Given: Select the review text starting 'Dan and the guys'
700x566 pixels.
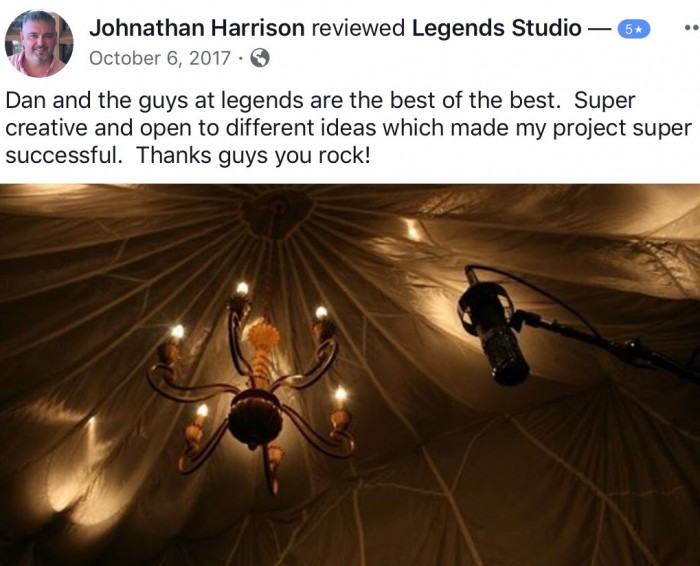Looking at the screenshot, I should [x=348, y=128].
